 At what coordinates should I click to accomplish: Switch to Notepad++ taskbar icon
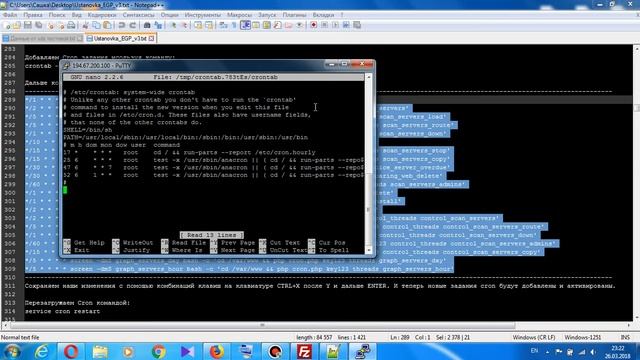pos(333,351)
